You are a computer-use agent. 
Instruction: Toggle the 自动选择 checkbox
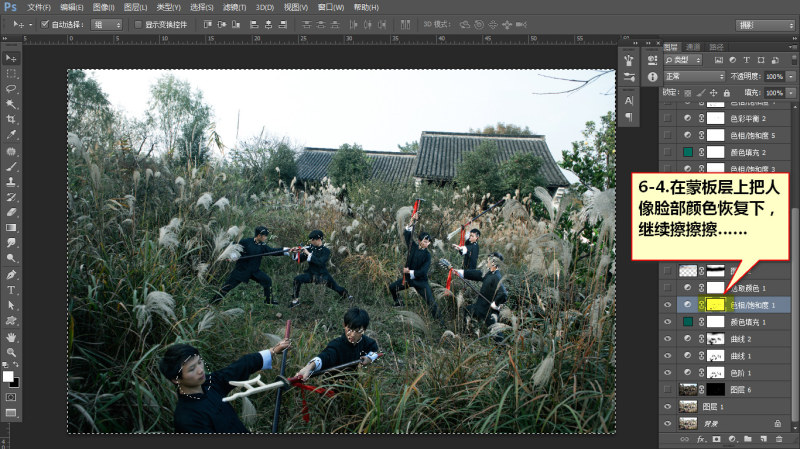point(44,24)
